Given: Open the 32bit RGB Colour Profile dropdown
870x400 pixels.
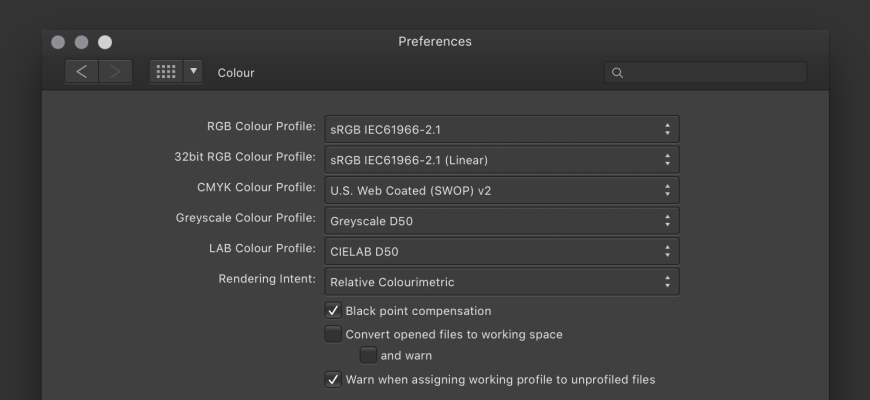Looking at the screenshot, I should [x=502, y=159].
